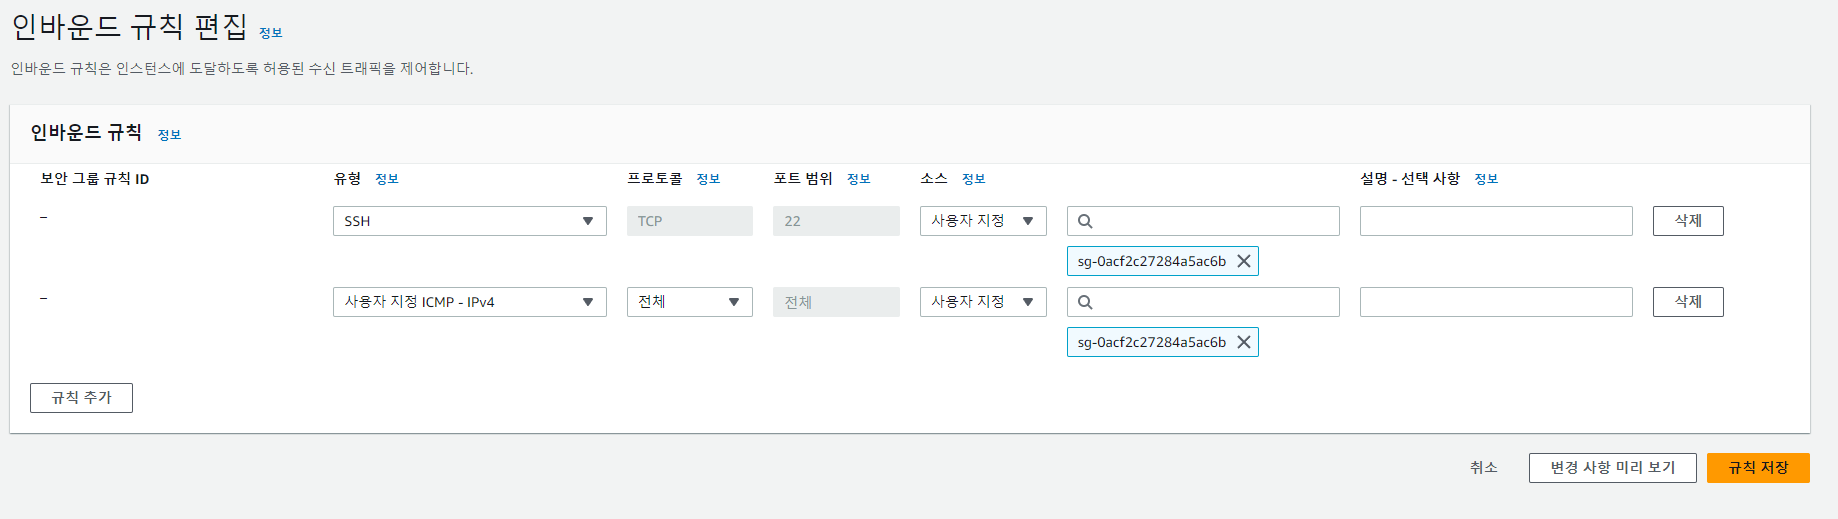Click the sg-0acf2c27284a5ac6b text in SSH row
The height and width of the screenshot is (519, 1838).
1151,261
